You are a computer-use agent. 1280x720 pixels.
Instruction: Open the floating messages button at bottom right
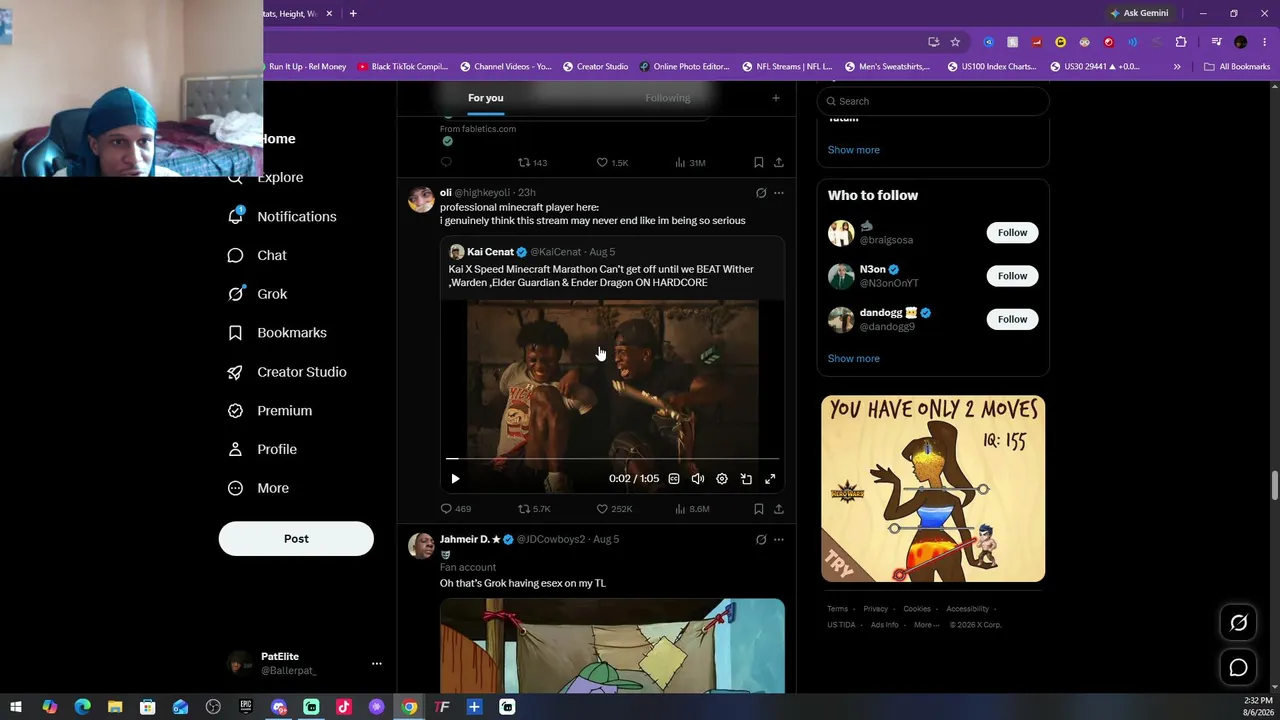point(1238,667)
